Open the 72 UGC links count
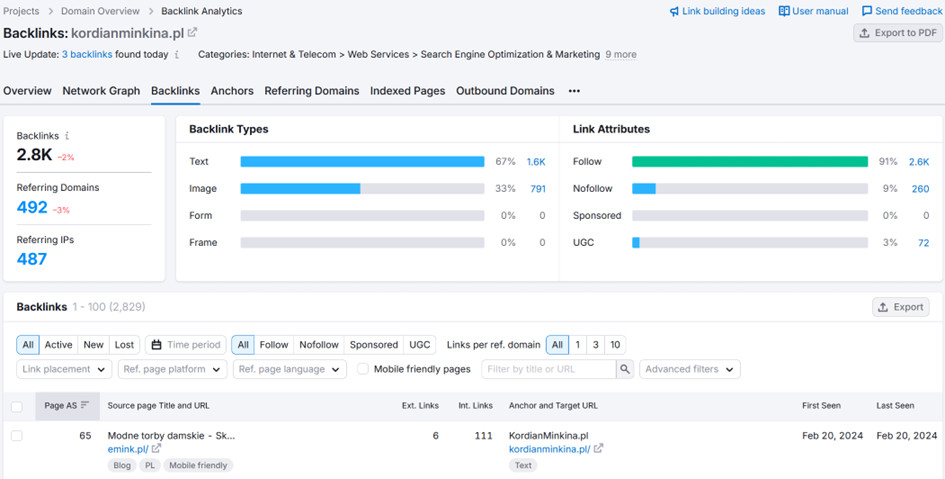The height and width of the screenshot is (479, 945). pos(923,243)
